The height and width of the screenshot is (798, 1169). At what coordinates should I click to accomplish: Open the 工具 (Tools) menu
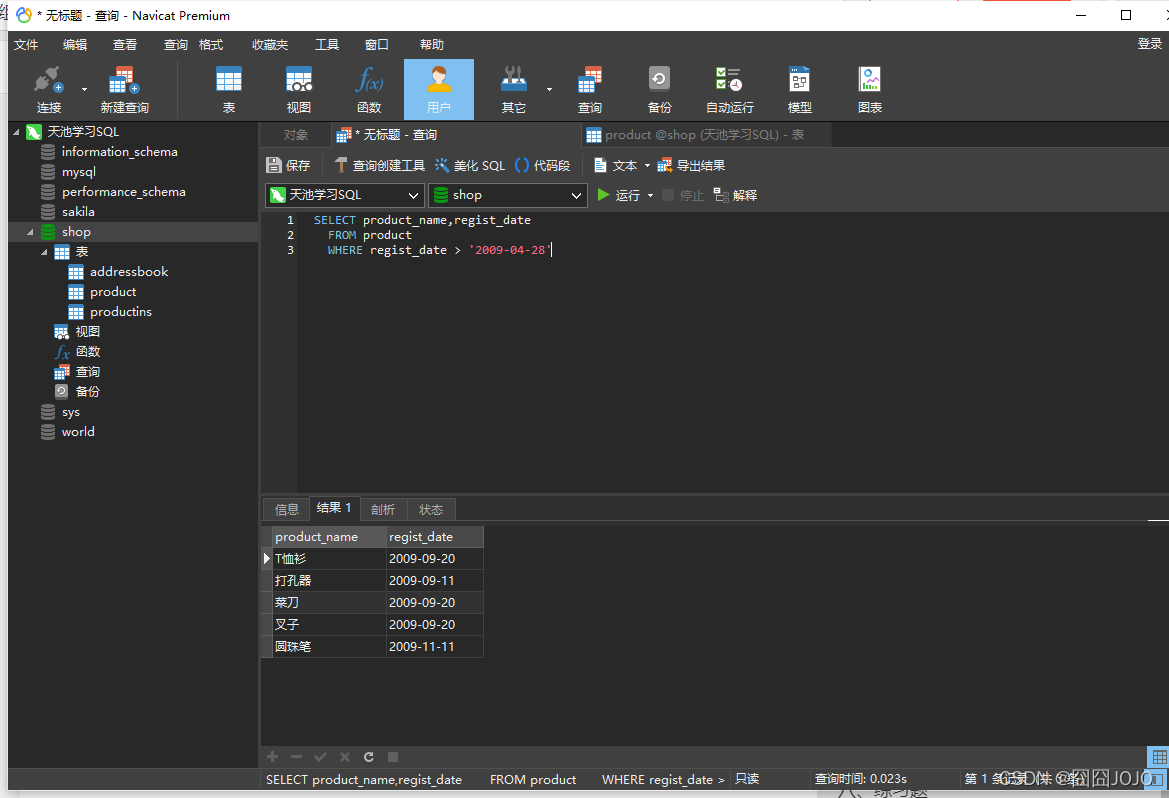(327, 45)
